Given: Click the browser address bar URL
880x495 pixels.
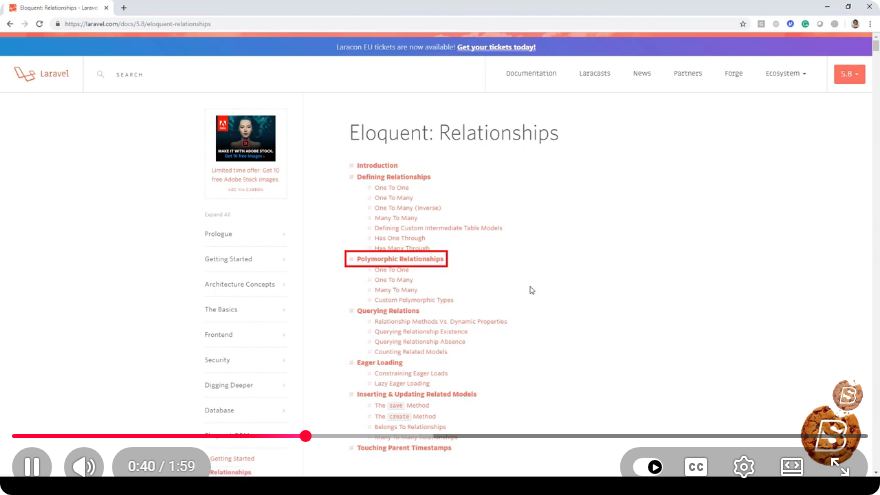Looking at the screenshot, I should tap(138, 24).
